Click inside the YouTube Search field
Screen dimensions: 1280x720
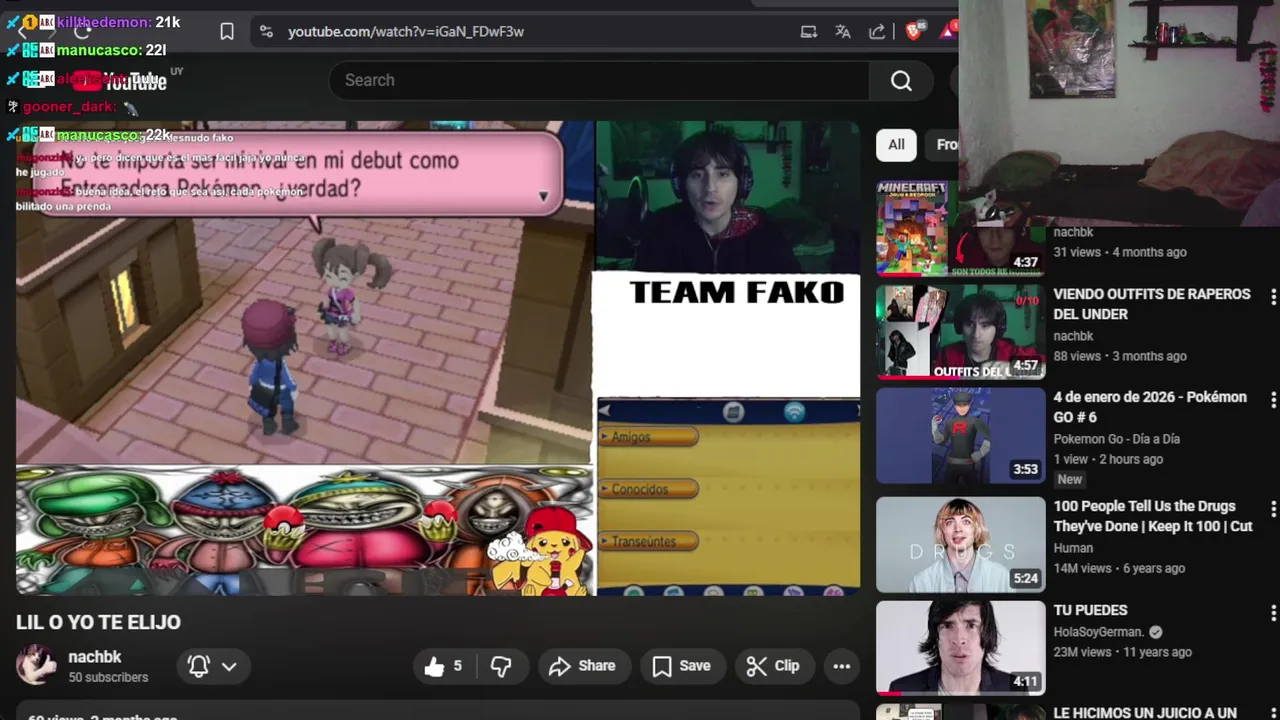(599, 80)
